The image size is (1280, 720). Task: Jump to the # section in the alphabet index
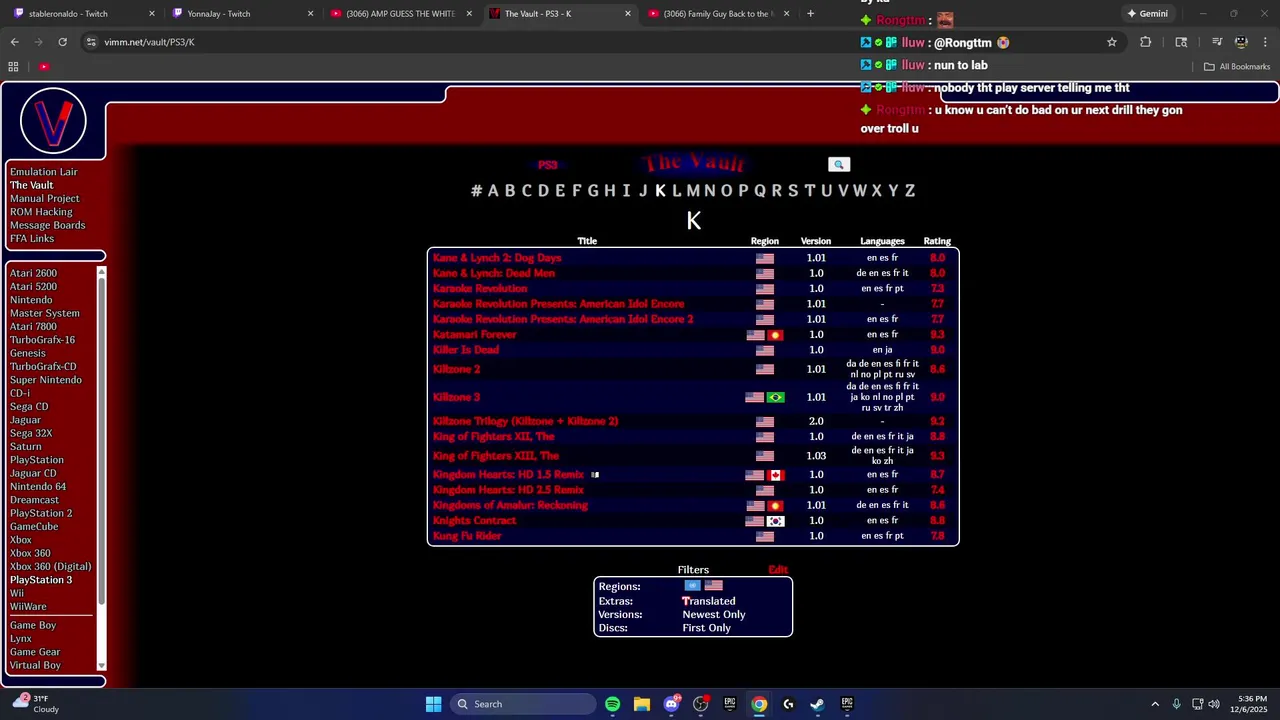pos(477,190)
